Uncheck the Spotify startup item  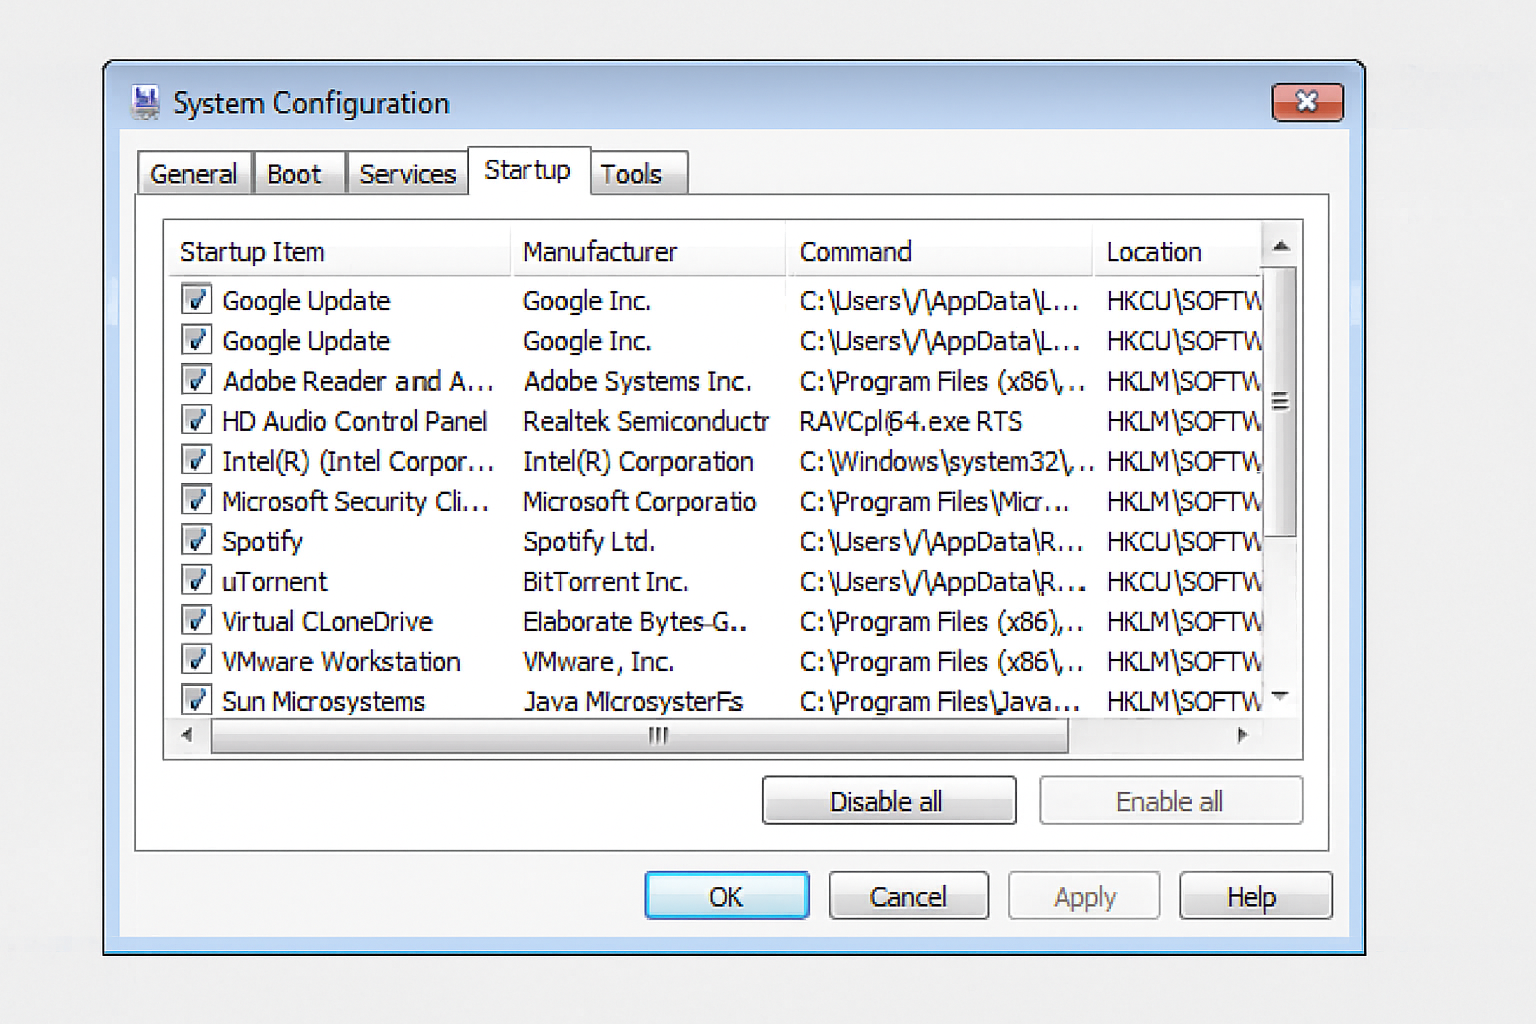196,540
